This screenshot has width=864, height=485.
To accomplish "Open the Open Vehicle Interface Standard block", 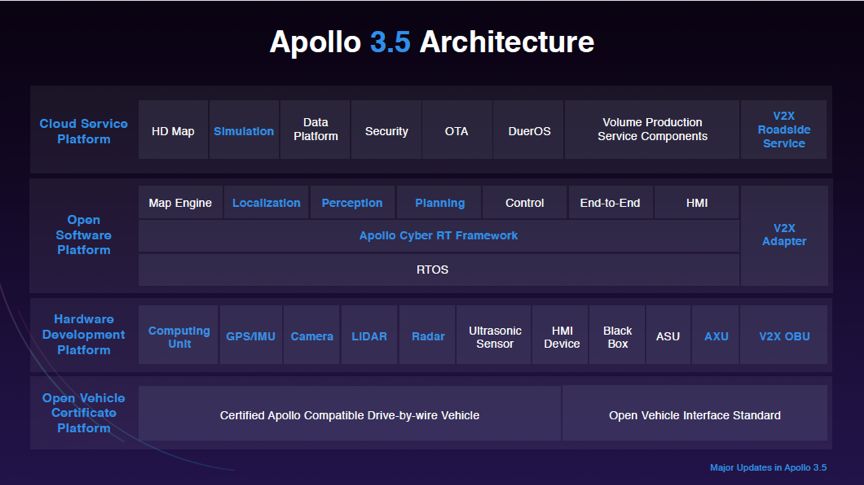I will [x=694, y=414].
